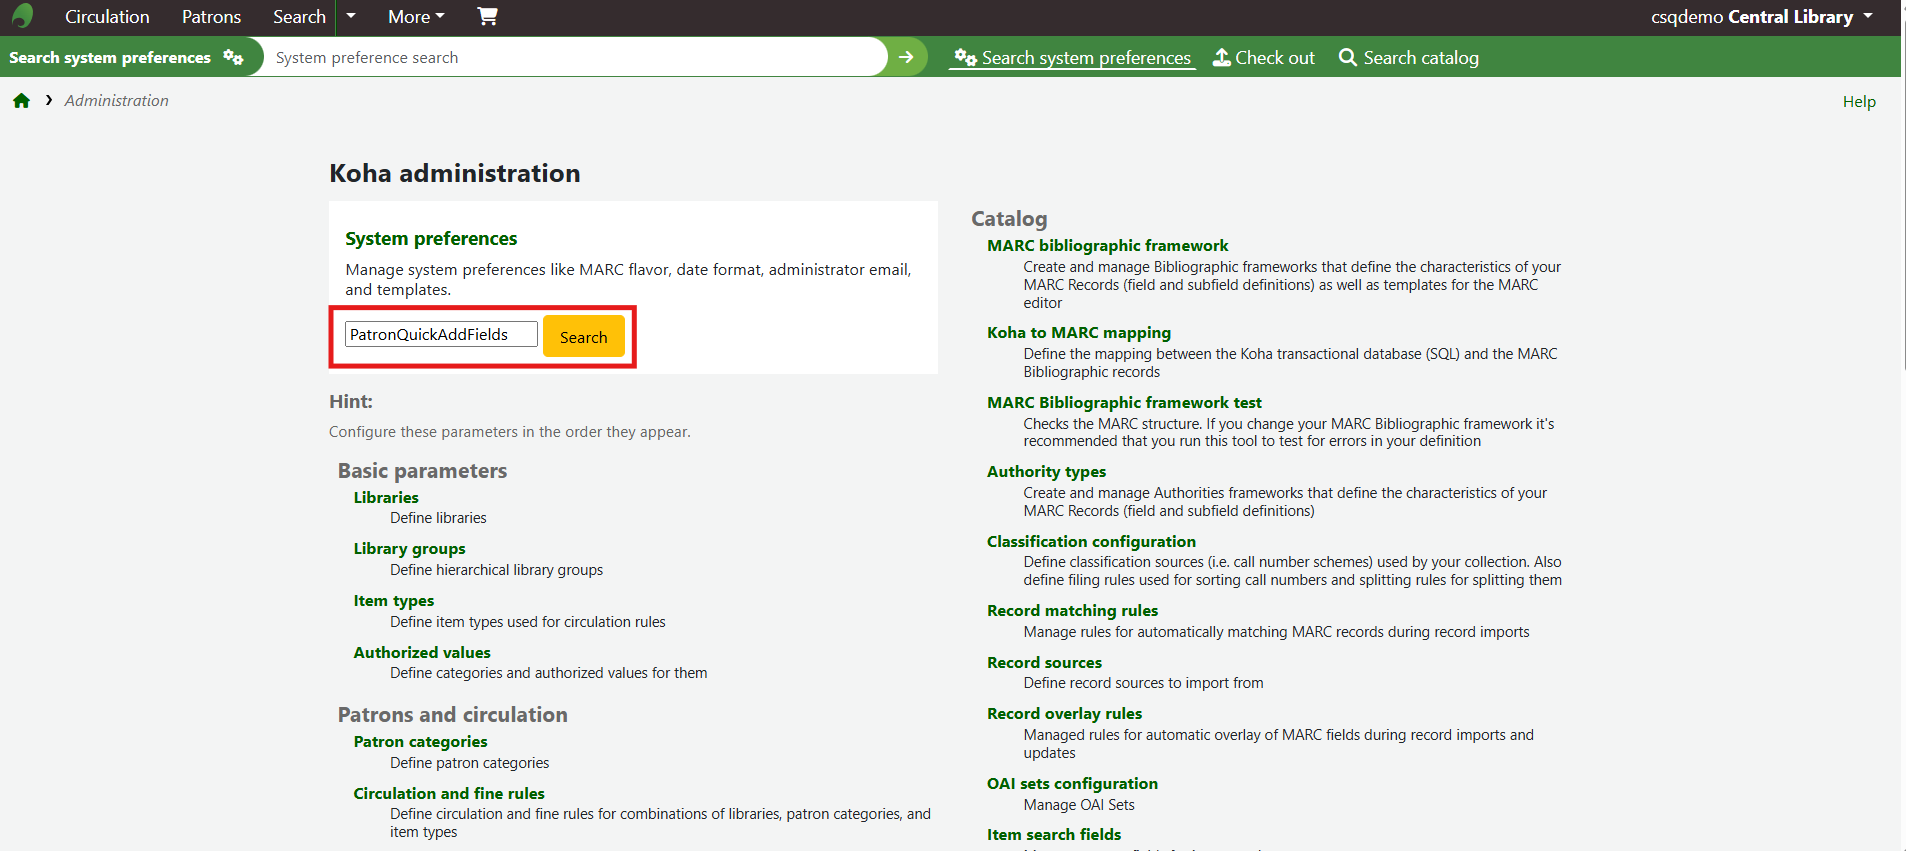Open the Authorized values link
The width and height of the screenshot is (1906, 851).
(422, 652)
